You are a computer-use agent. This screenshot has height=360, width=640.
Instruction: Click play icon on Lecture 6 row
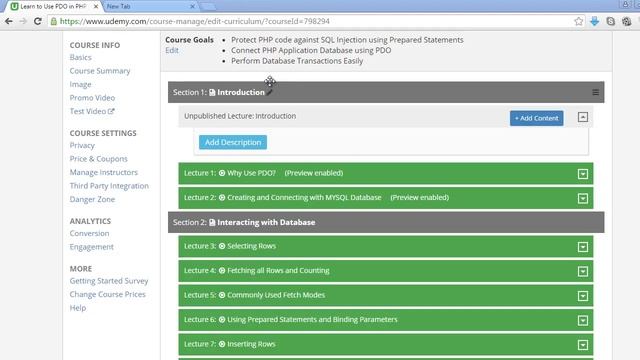pos(222,320)
